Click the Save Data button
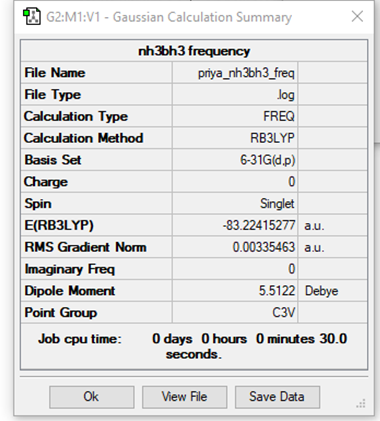The height and width of the screenshot is (421, 380). [x=277, y=397]
